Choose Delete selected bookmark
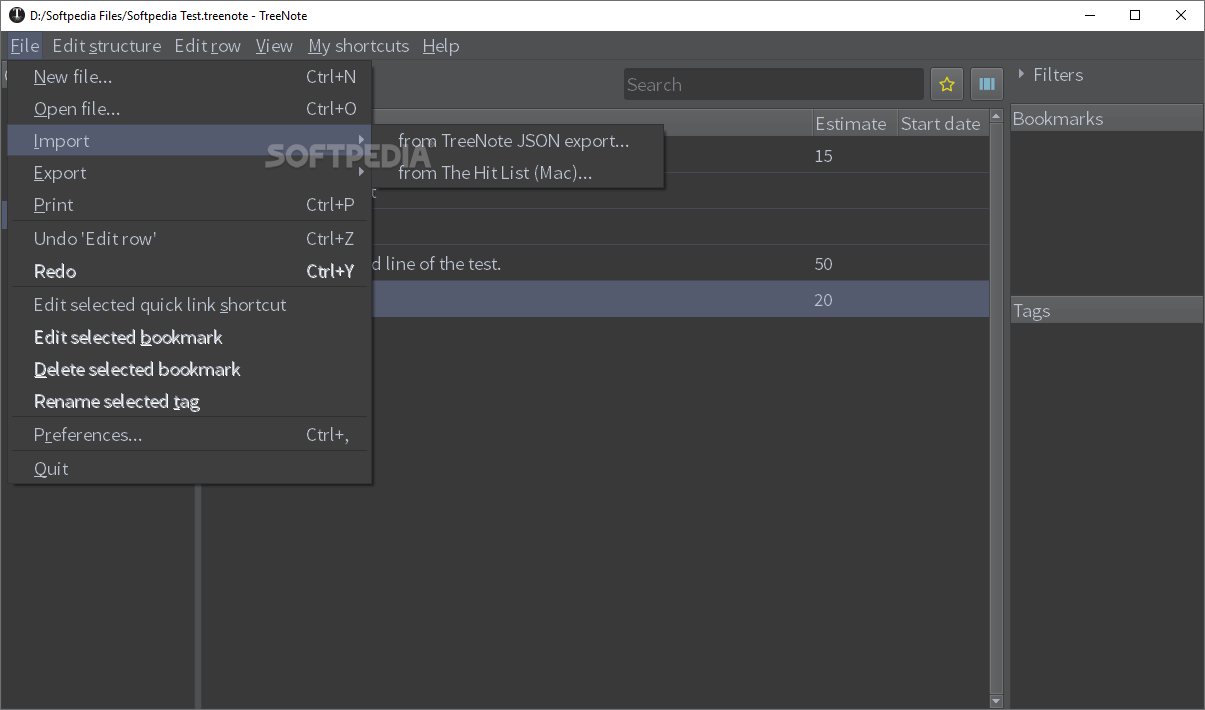The image size is (1205, 710). pos(190,369)
